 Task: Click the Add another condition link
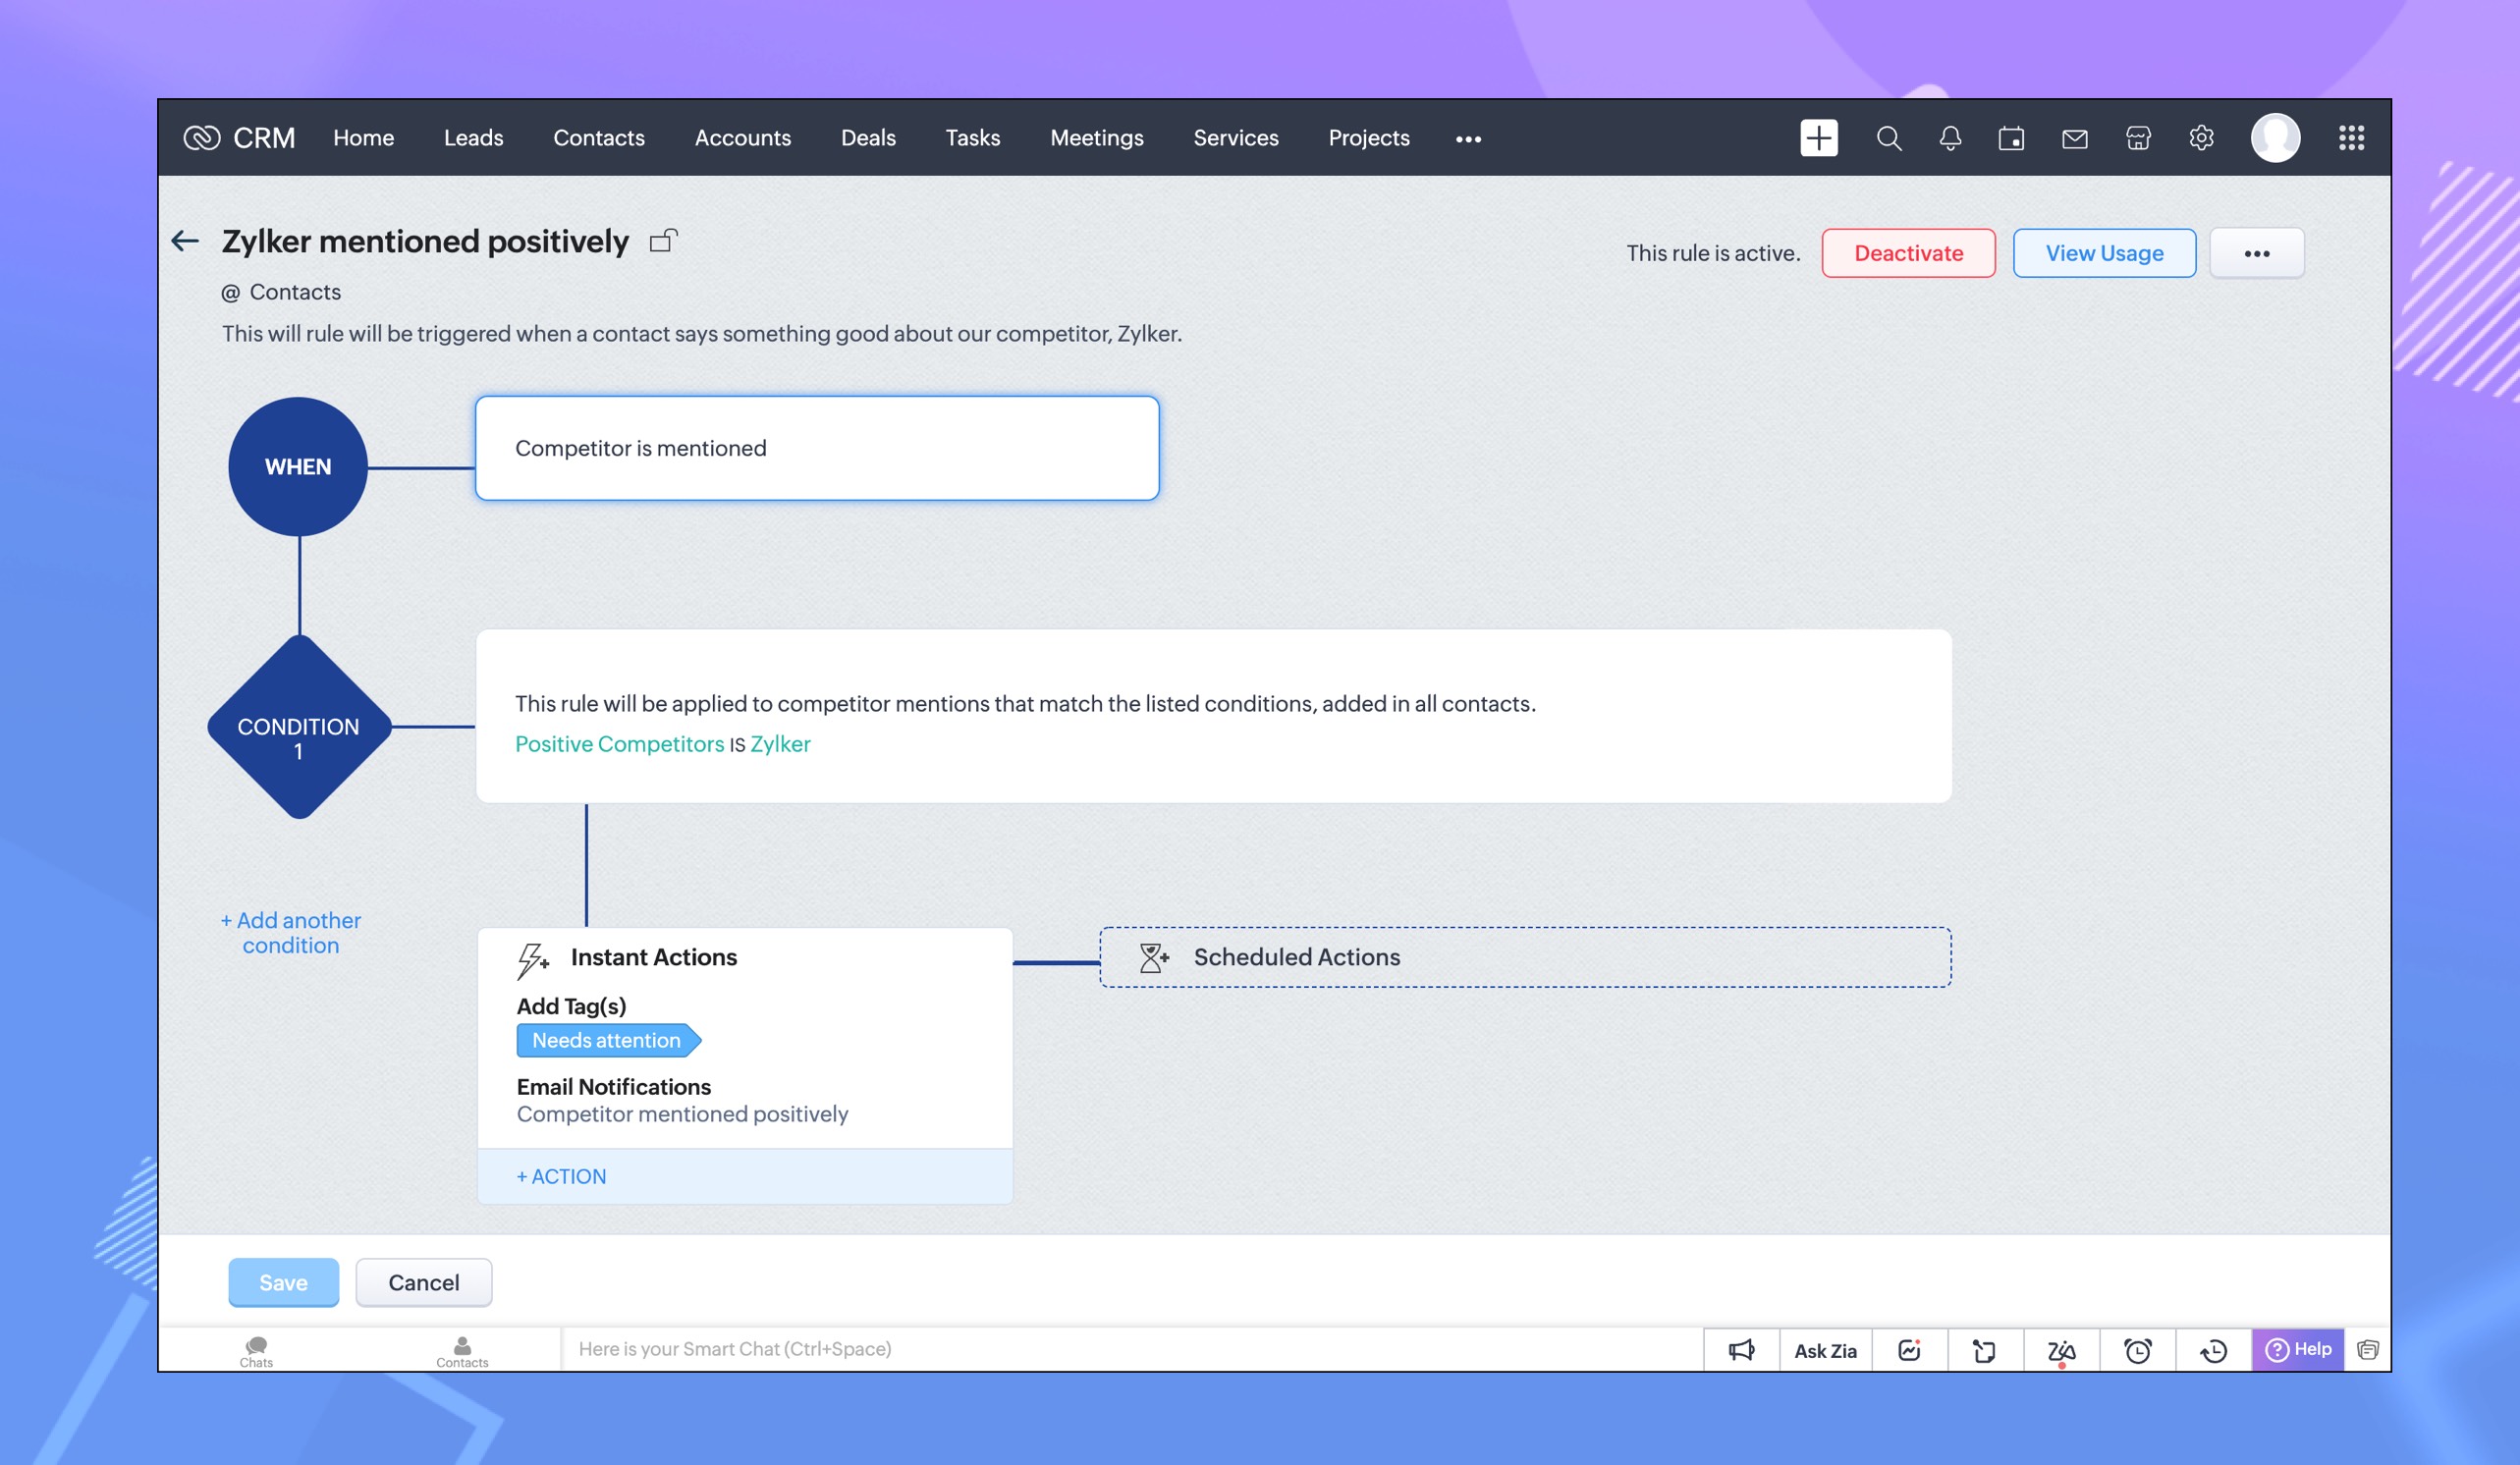click(290, 932)
